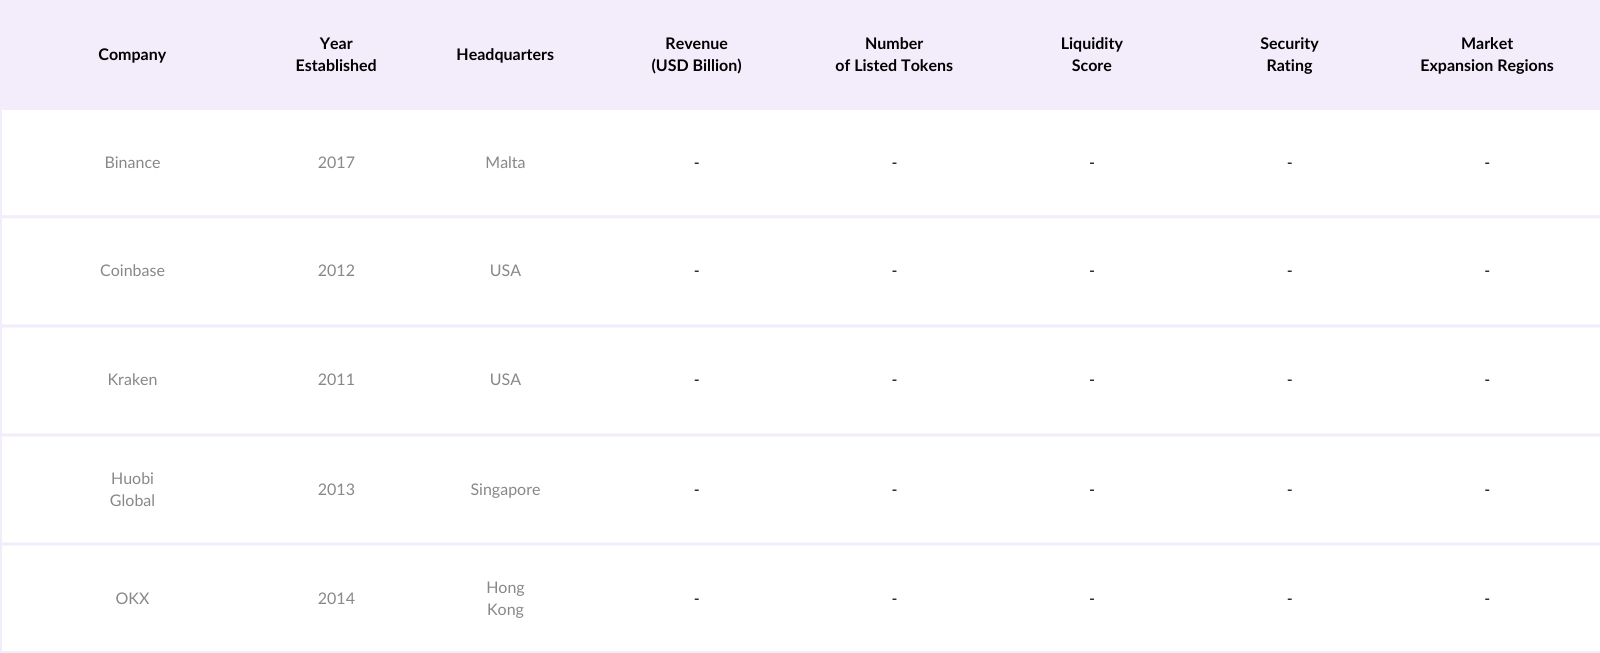Select the Singapore headquarters cell
This screenshot has height=653, width=1600.
[505, 489]
